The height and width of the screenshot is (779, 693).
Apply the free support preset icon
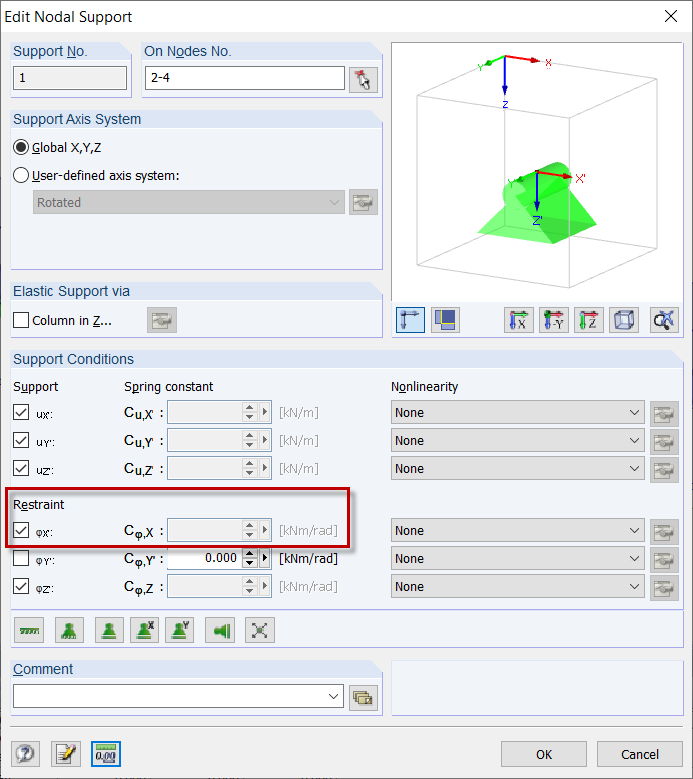pos(260,630)
